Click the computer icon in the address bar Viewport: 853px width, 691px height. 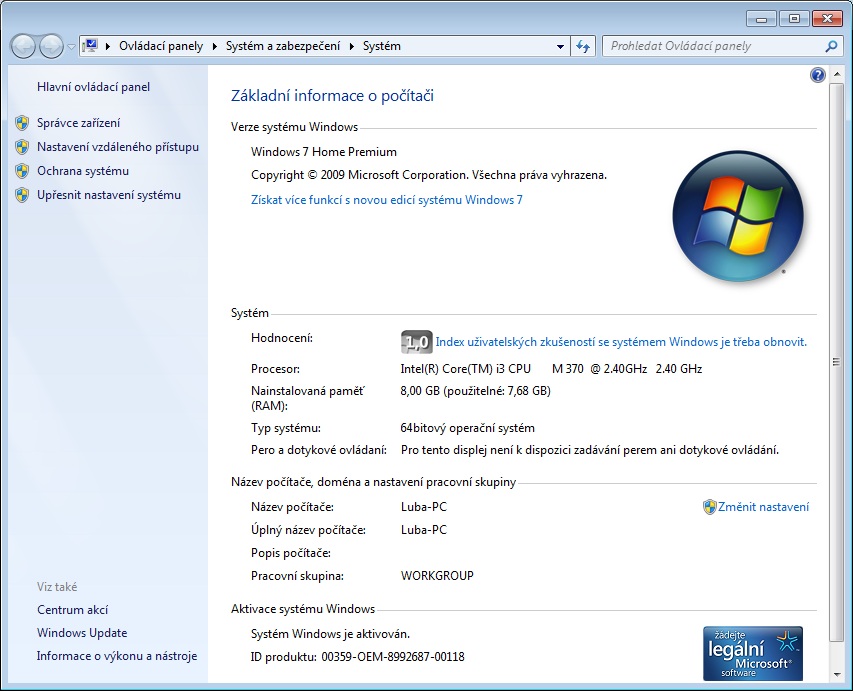pos(91,46)
